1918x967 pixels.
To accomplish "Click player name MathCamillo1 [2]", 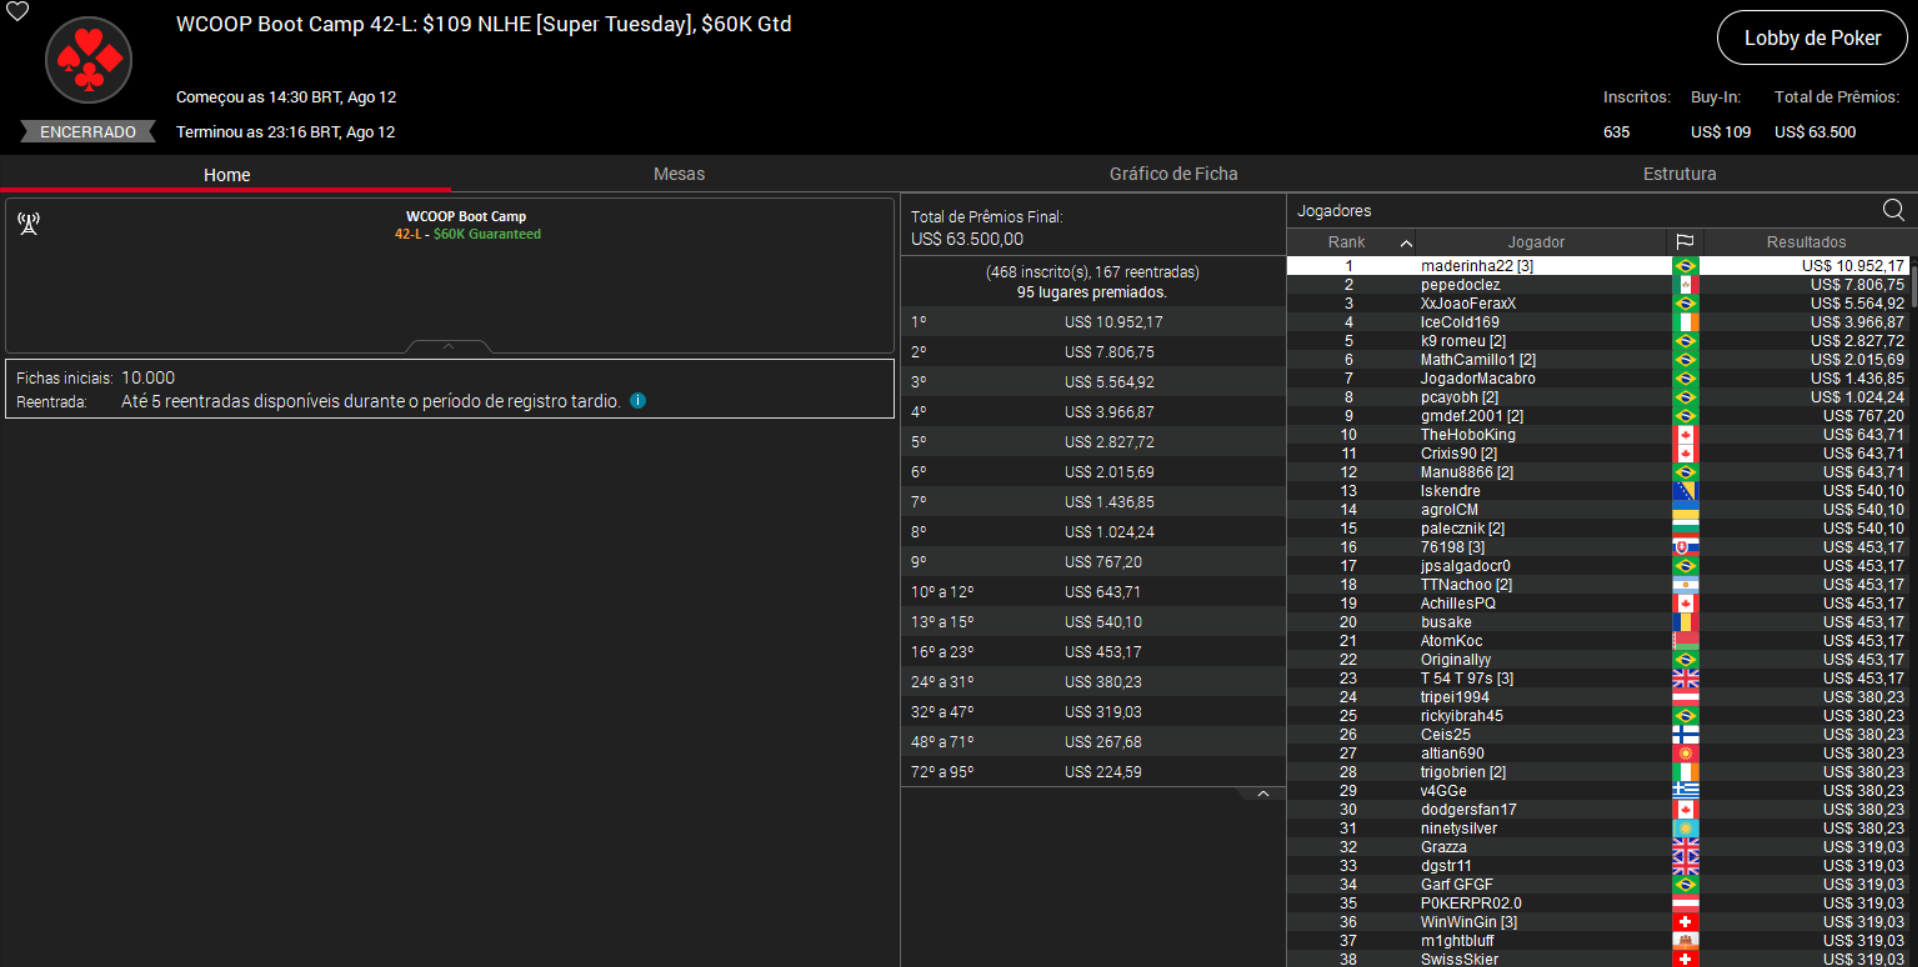I will 1478,360.
